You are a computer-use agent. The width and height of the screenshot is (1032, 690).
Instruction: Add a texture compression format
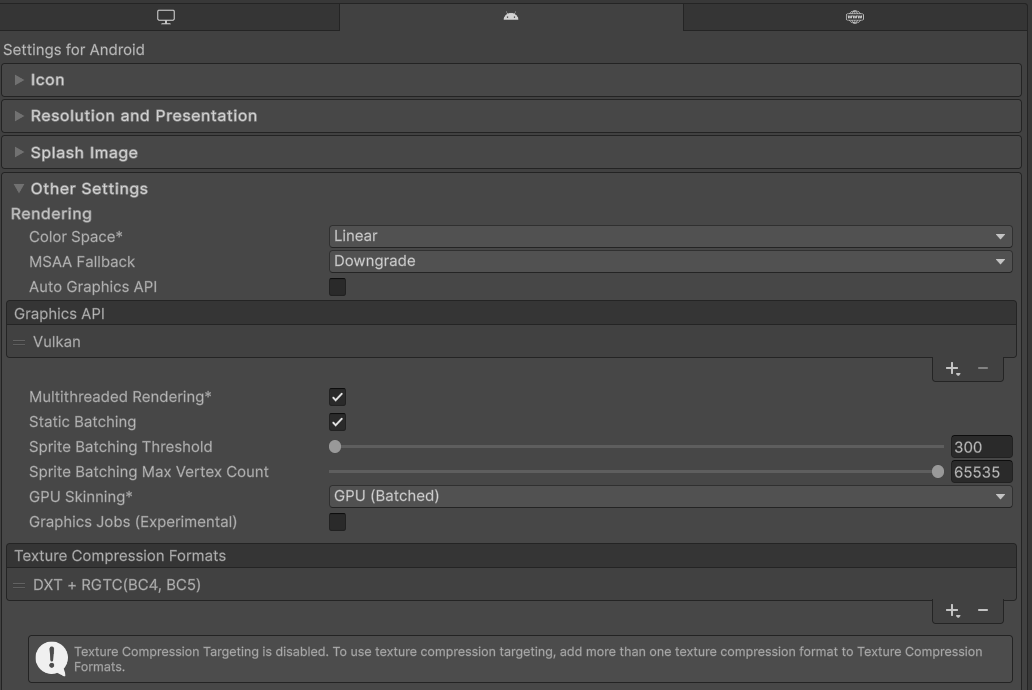point(952,611)
